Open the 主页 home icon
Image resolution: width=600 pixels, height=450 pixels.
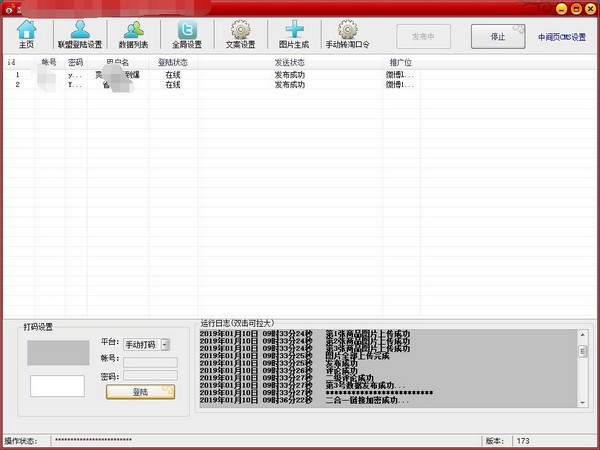click(x=27, y=35)
